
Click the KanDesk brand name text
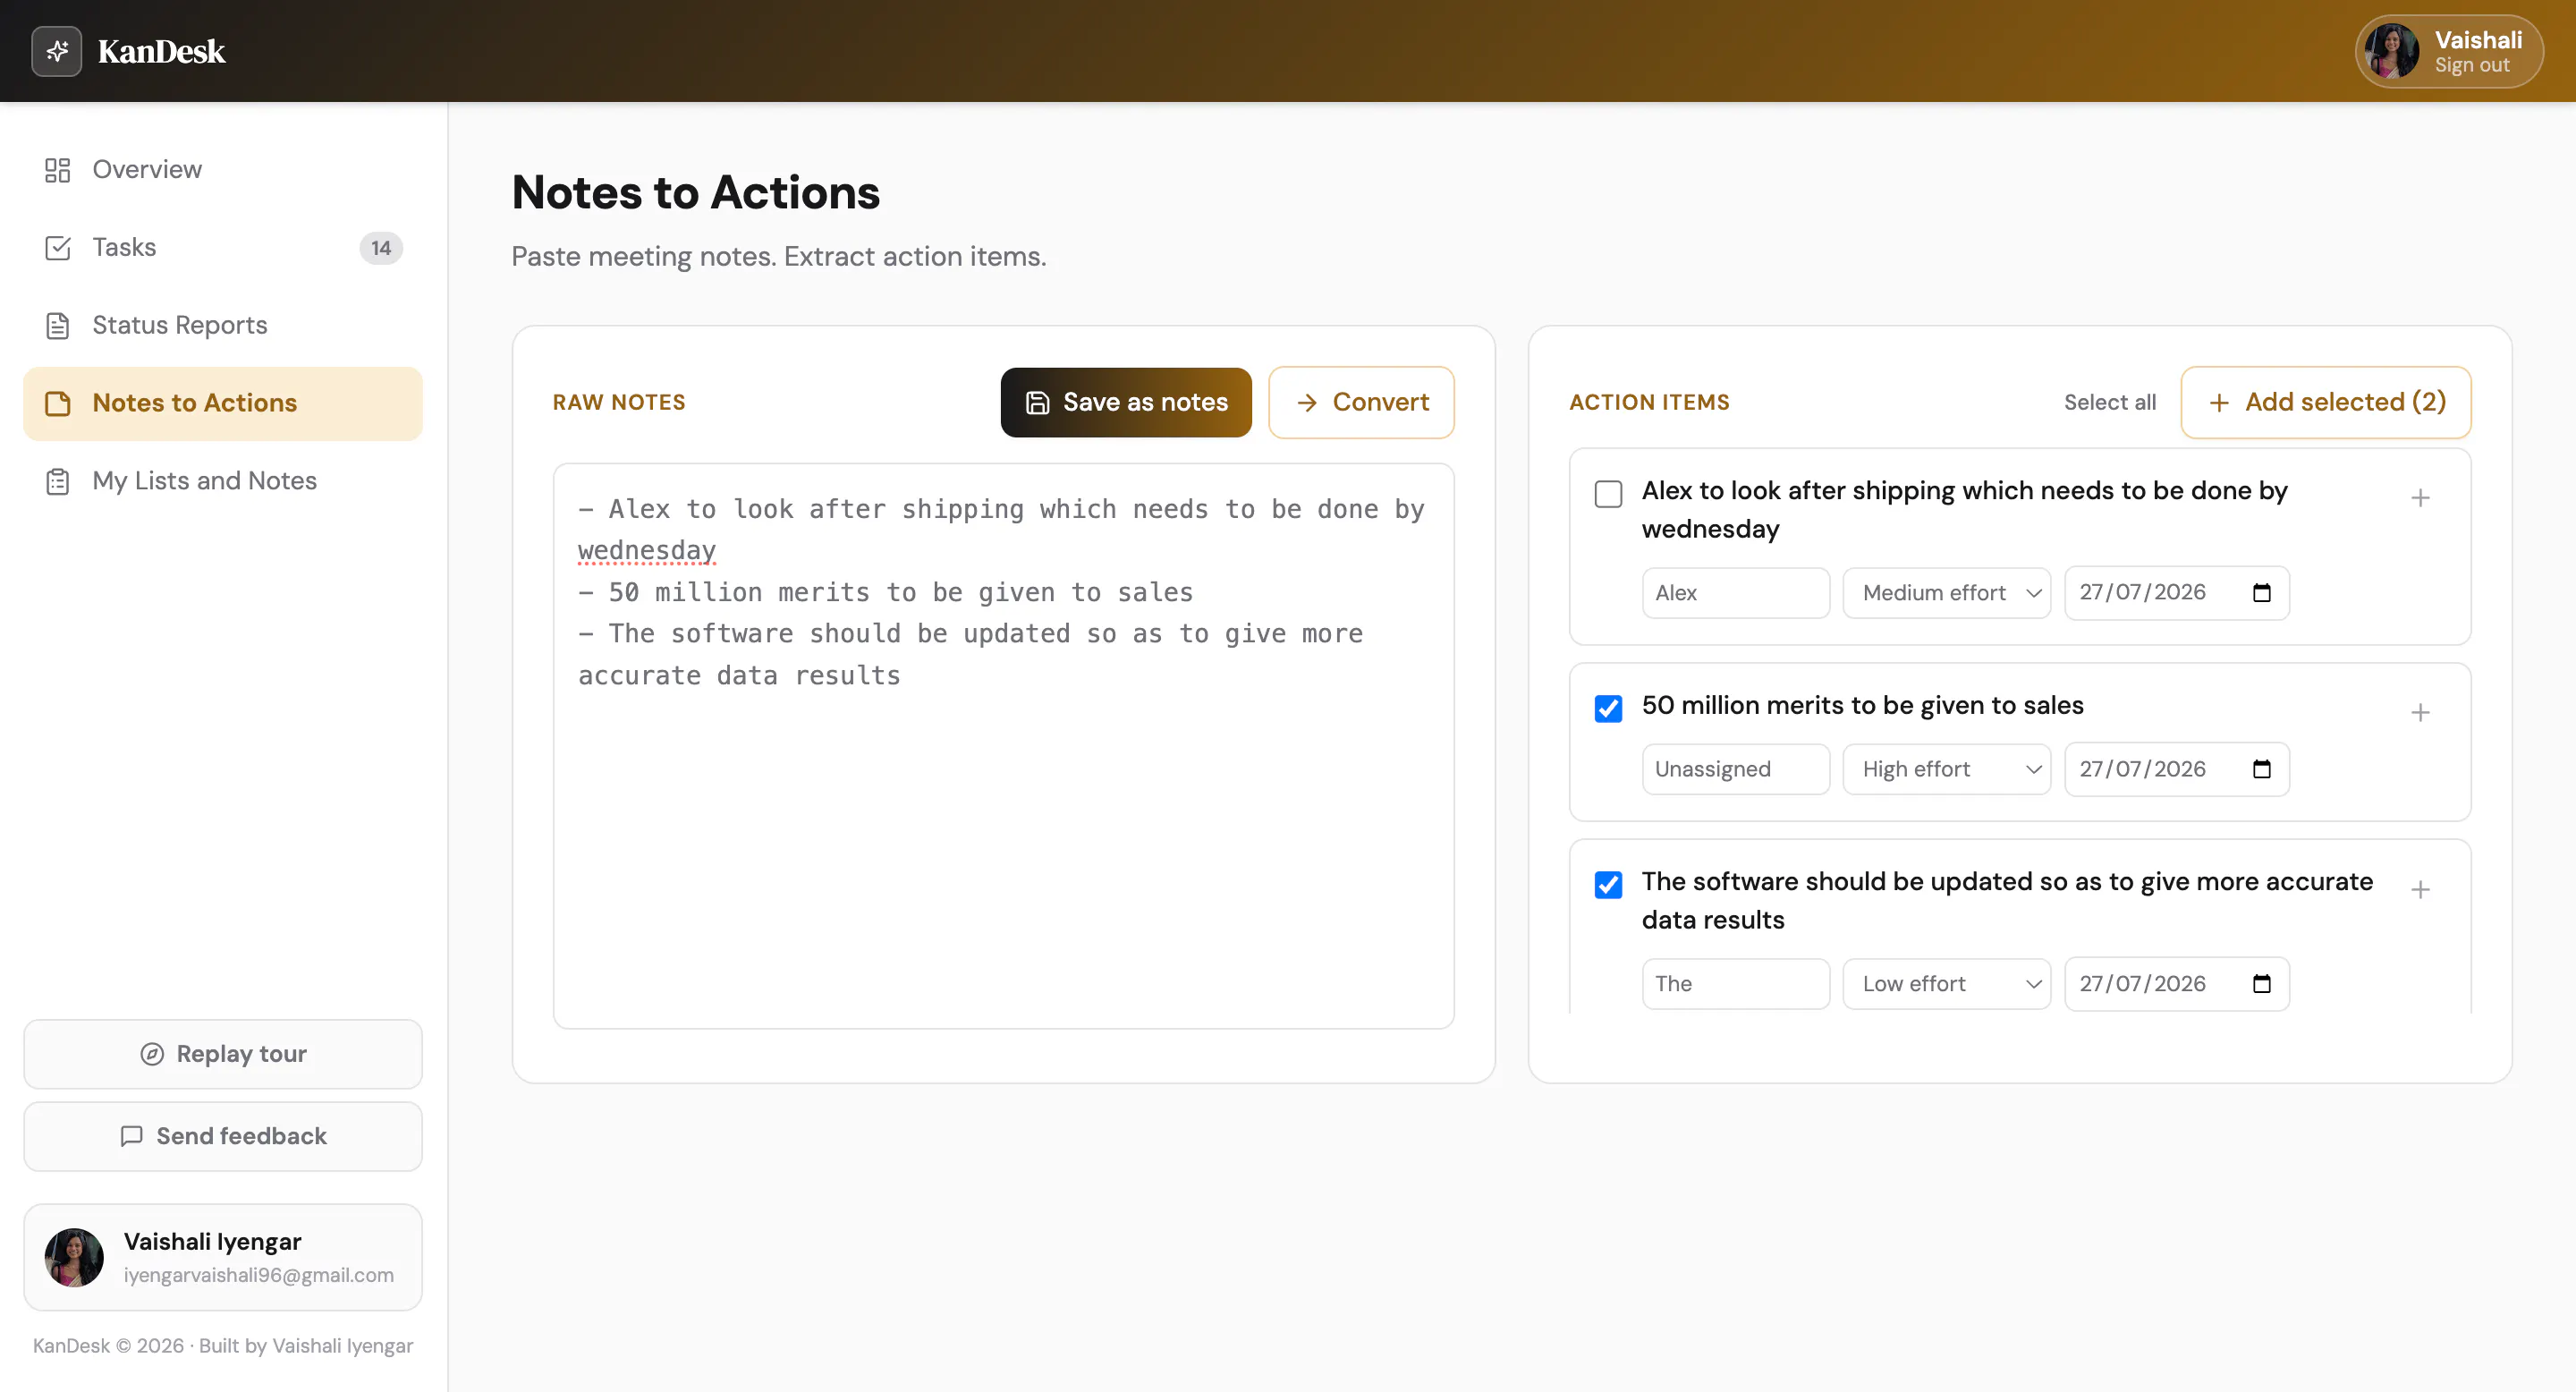click(x=162, y=51)
